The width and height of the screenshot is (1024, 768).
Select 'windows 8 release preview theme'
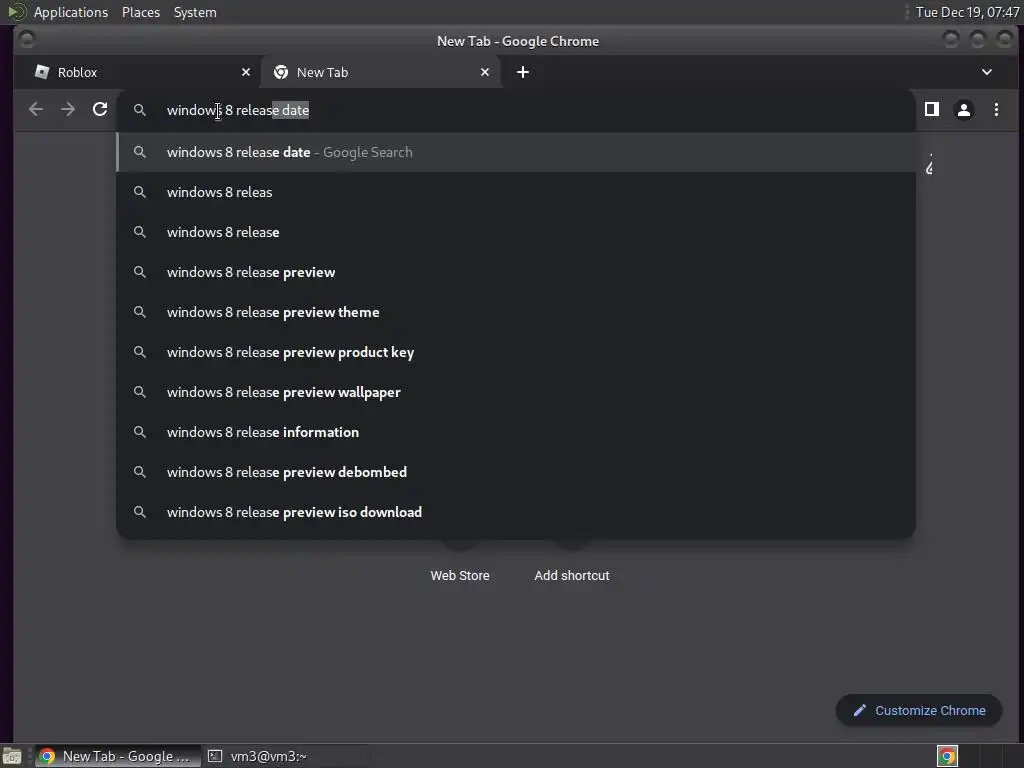click(516, 312)
